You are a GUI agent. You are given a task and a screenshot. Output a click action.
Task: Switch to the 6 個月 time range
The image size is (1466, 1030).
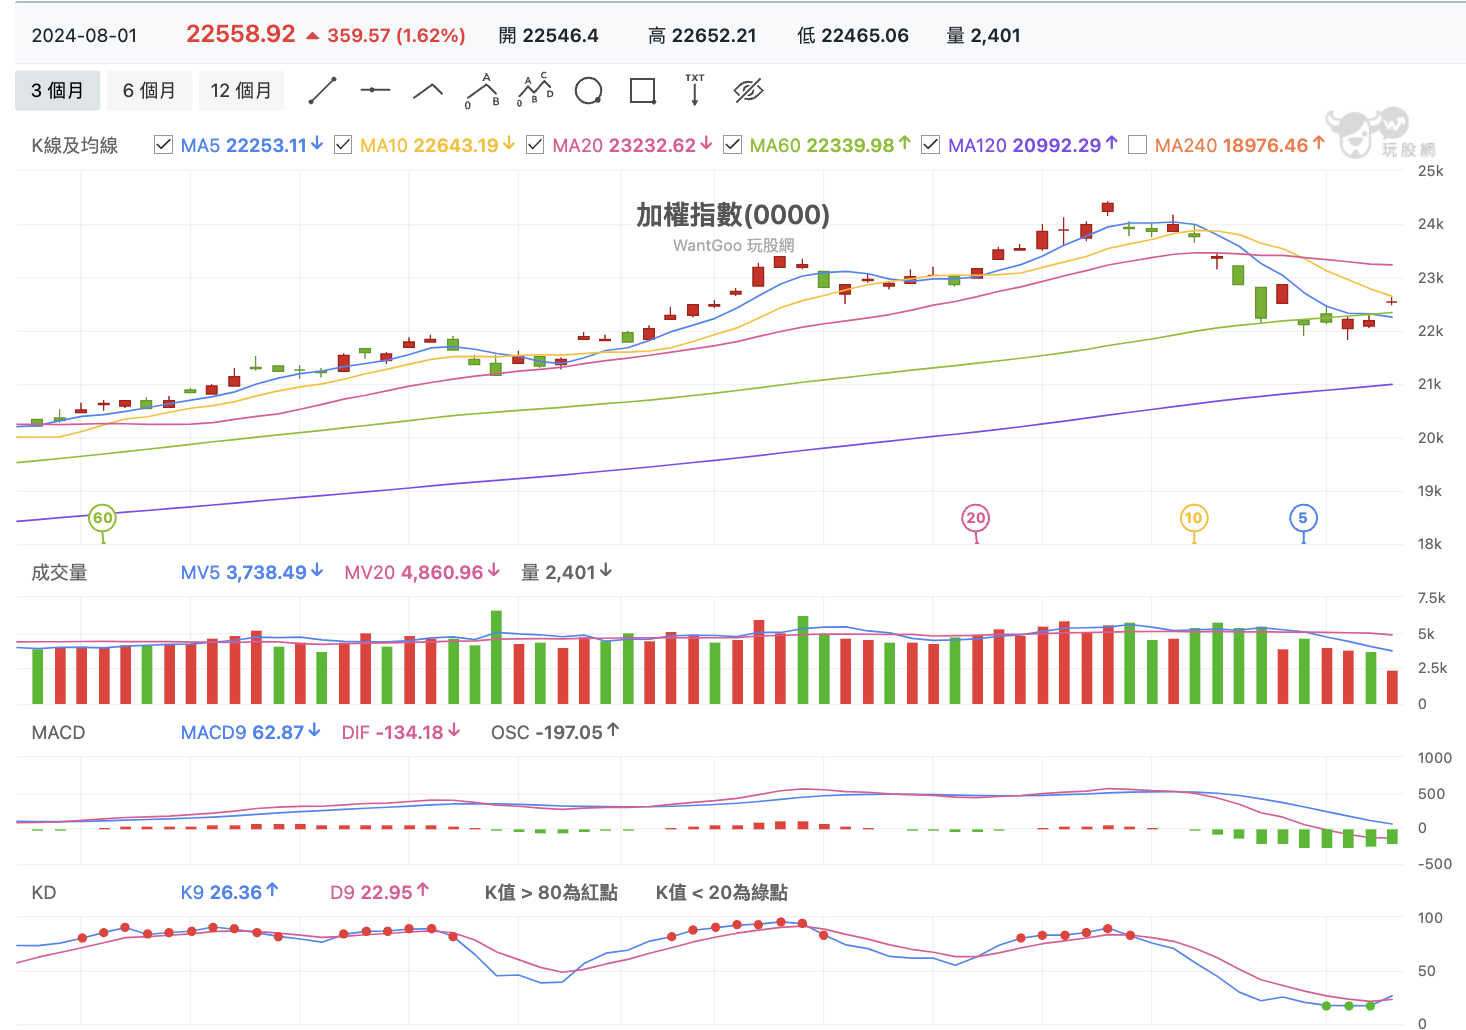coord(149,91)
